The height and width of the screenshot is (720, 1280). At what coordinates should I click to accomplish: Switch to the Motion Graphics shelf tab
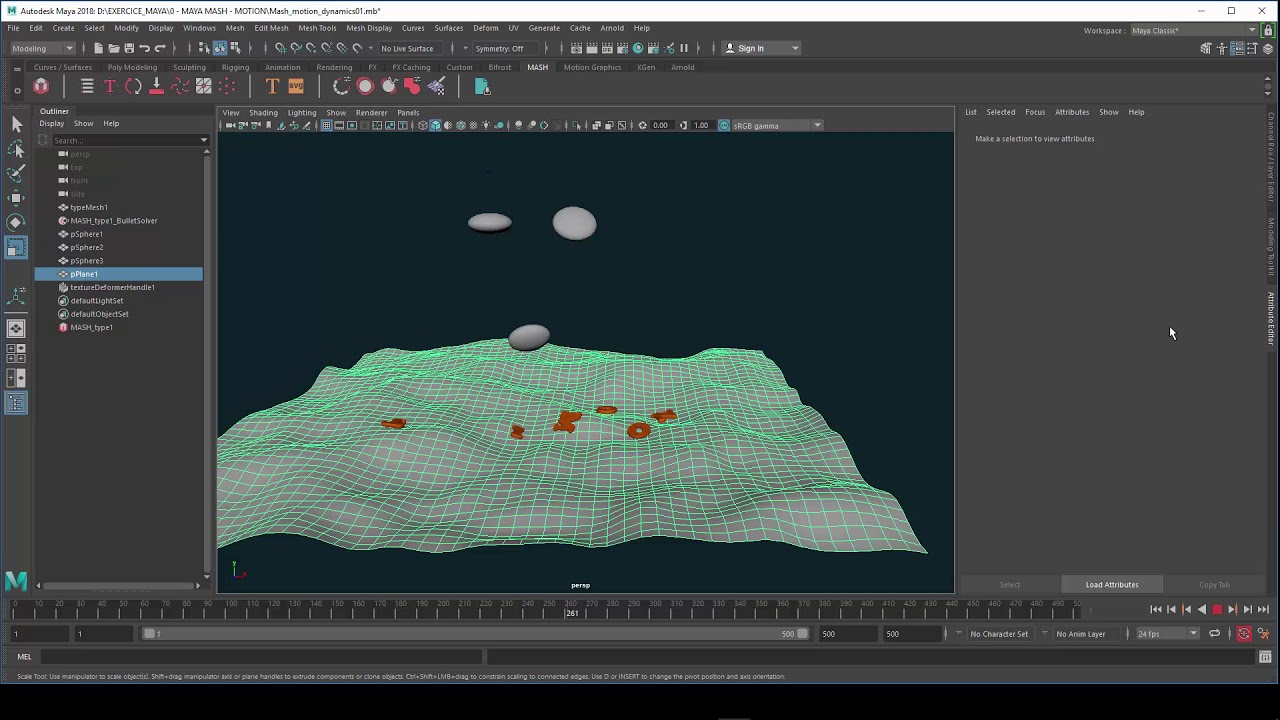pos(592,67)
